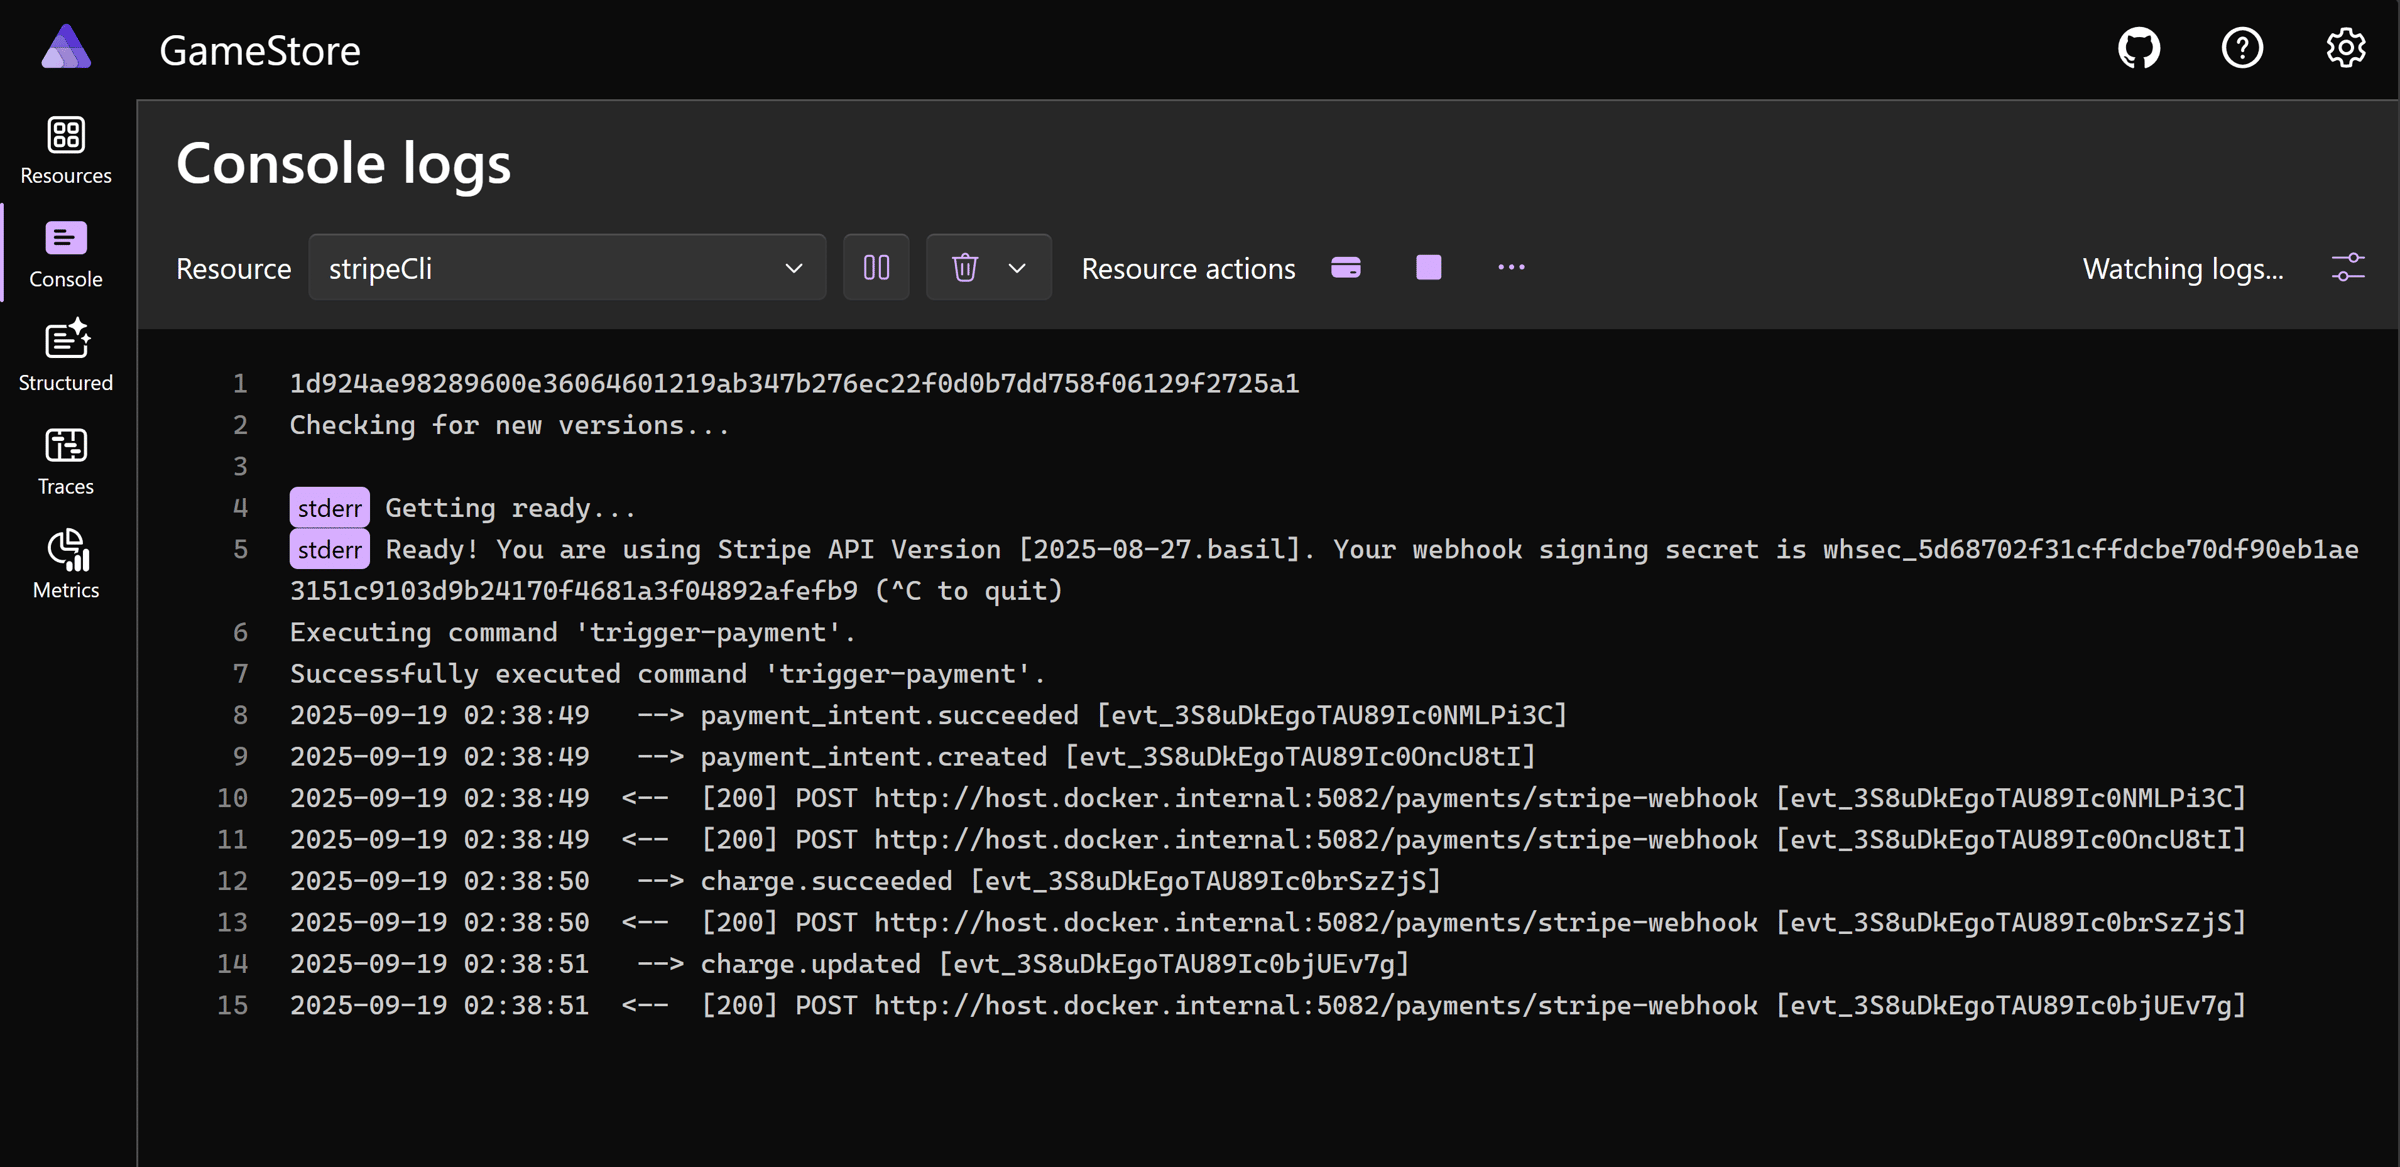Click the Resource label beside dropdown

(x=233, y=268)
